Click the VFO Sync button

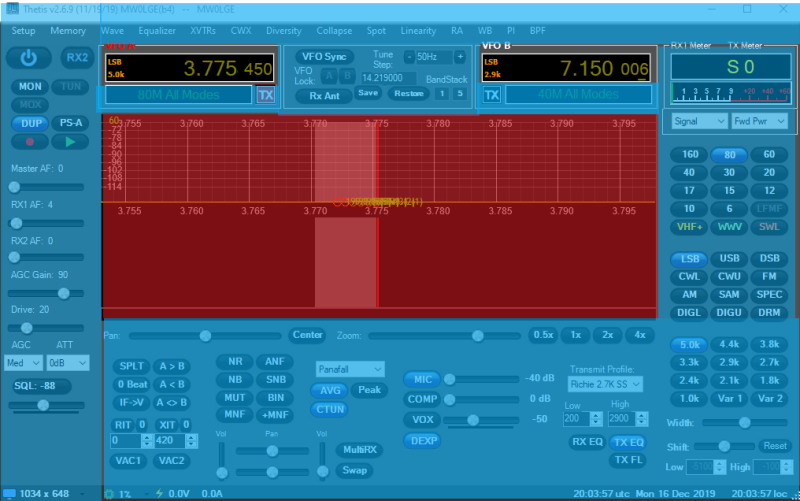coord(324,57)
